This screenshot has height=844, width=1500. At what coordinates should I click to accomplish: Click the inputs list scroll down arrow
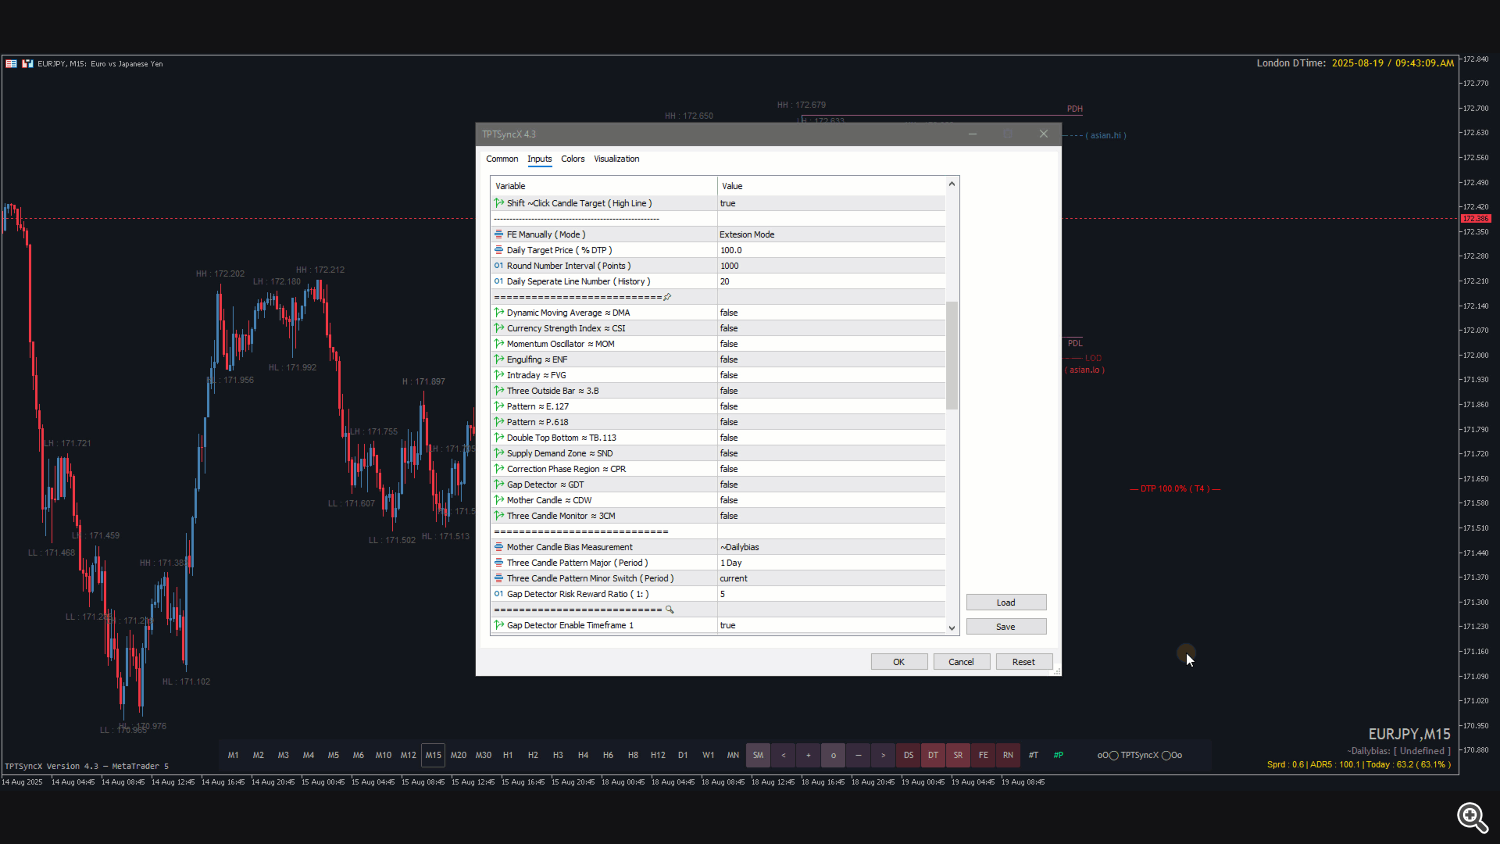952,628
